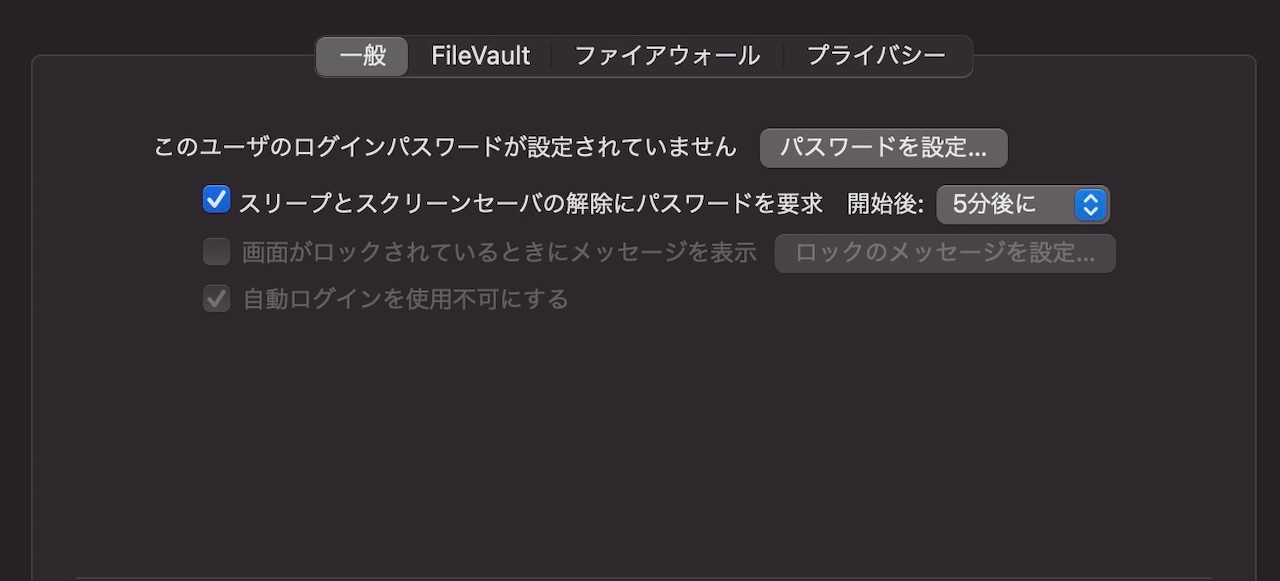The image size is (1280, 581).
Task: Go to the プライバシー tab
Action: [x=876, y=56]
